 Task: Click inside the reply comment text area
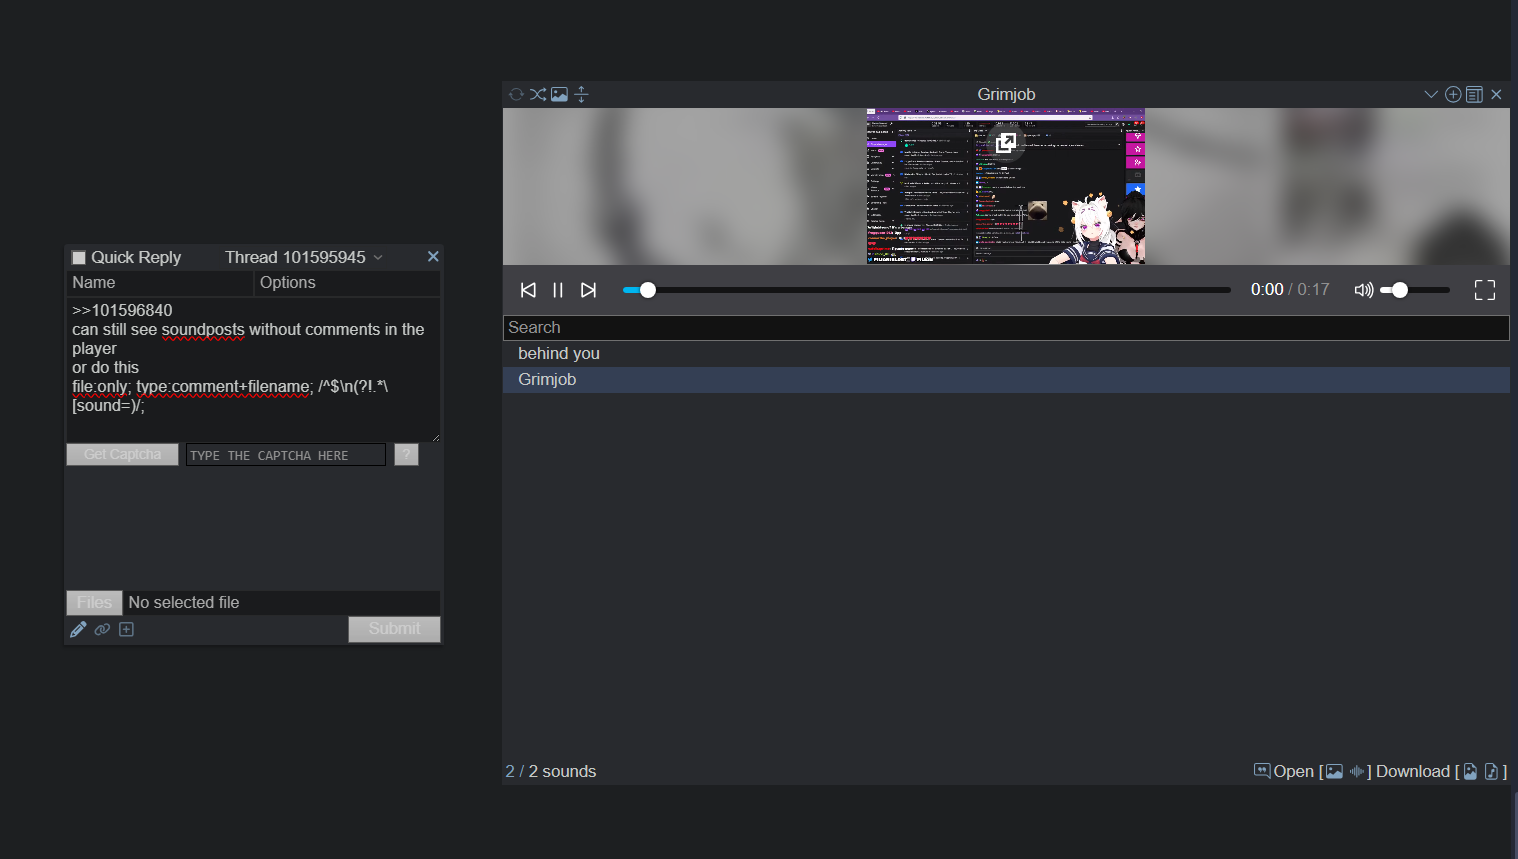click(x=253, y=369)
